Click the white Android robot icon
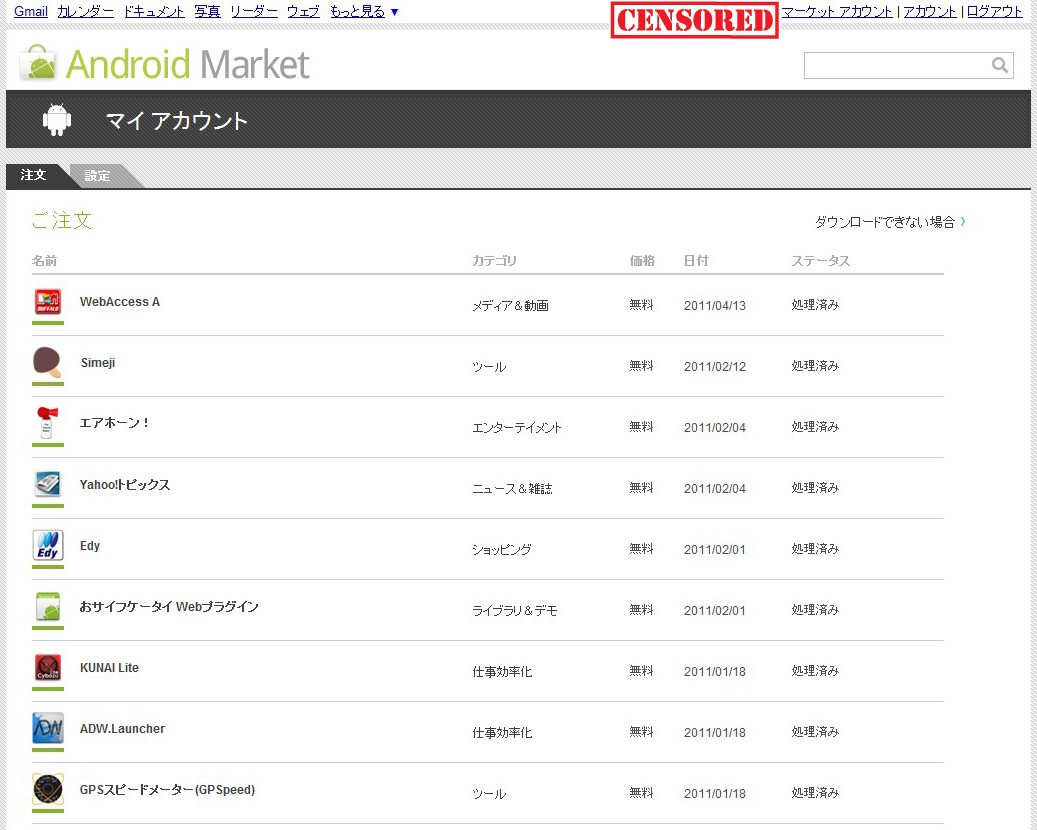Viewport: 1037px width, 830px height. 57,120
